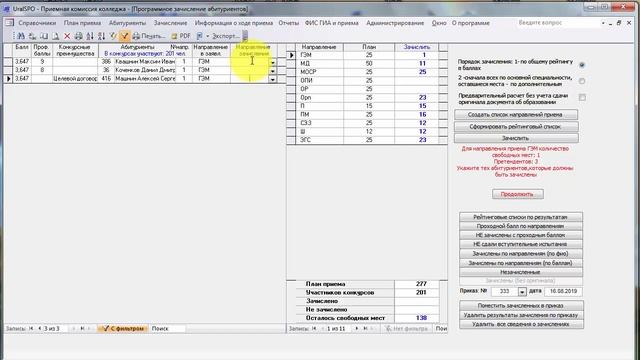The height and width of the screenshot is (360, 640).
Task: Click the application form icon left of Справочники
Action: click(x=9, y=23)
